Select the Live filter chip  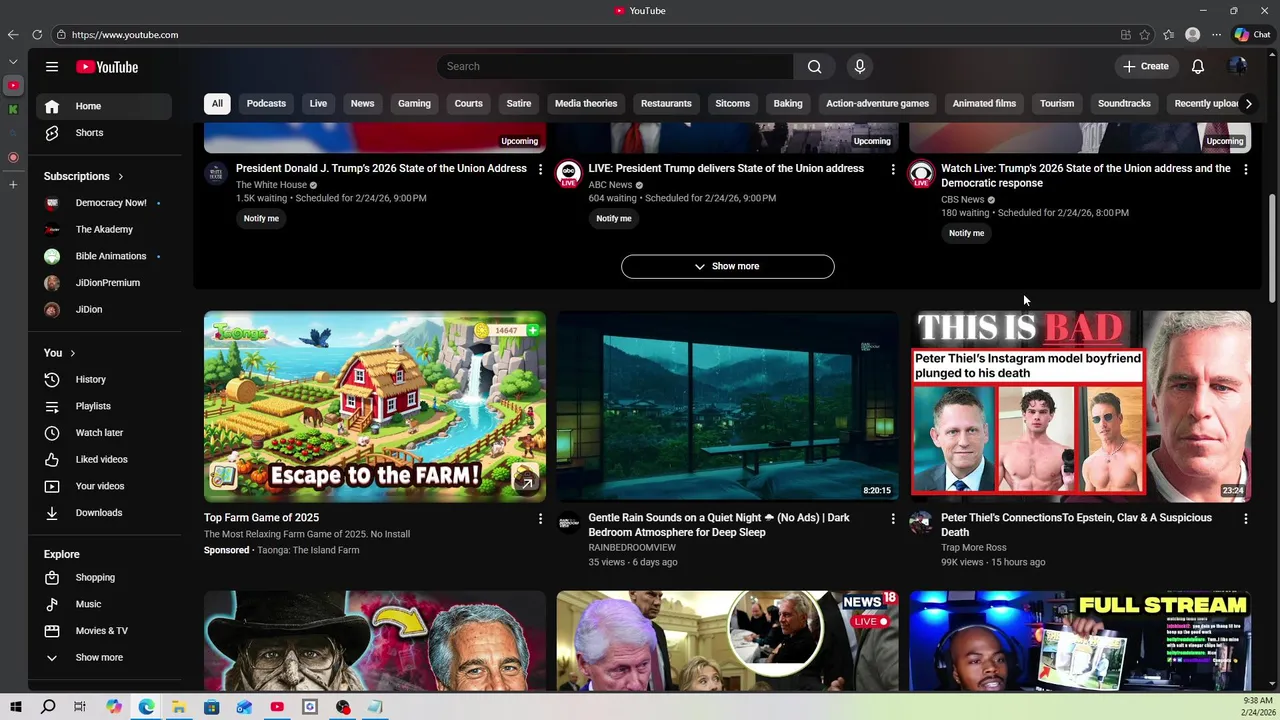318,104
